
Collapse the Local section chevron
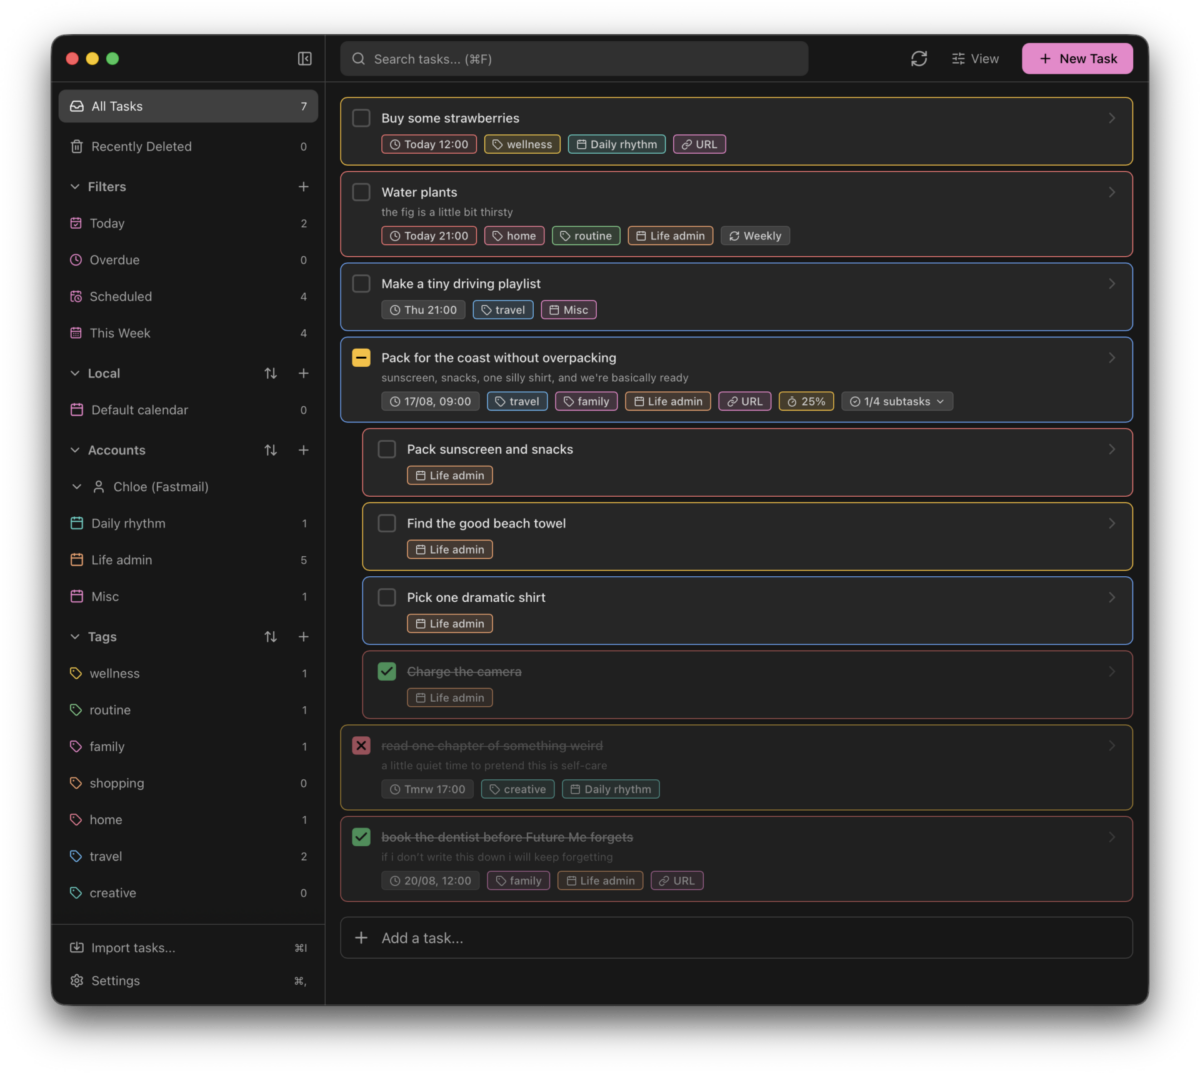pyautogui.click(x=75, y=373)
